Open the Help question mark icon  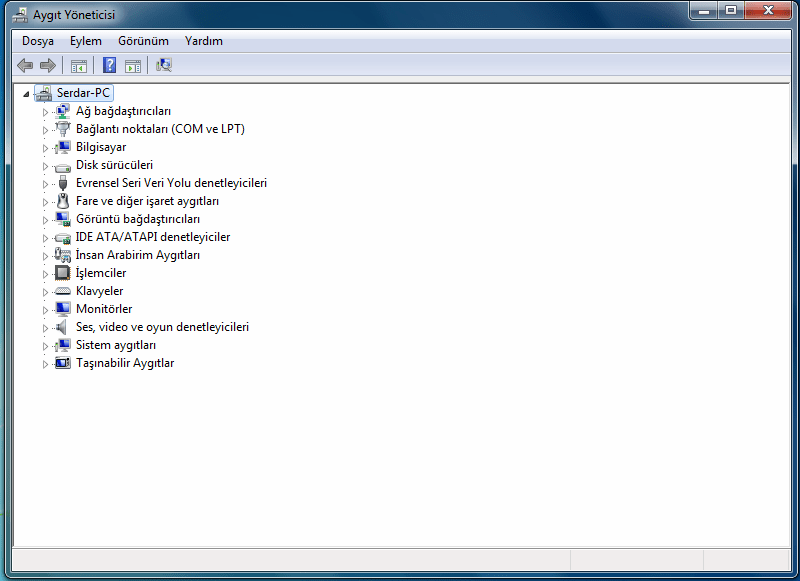109,65
